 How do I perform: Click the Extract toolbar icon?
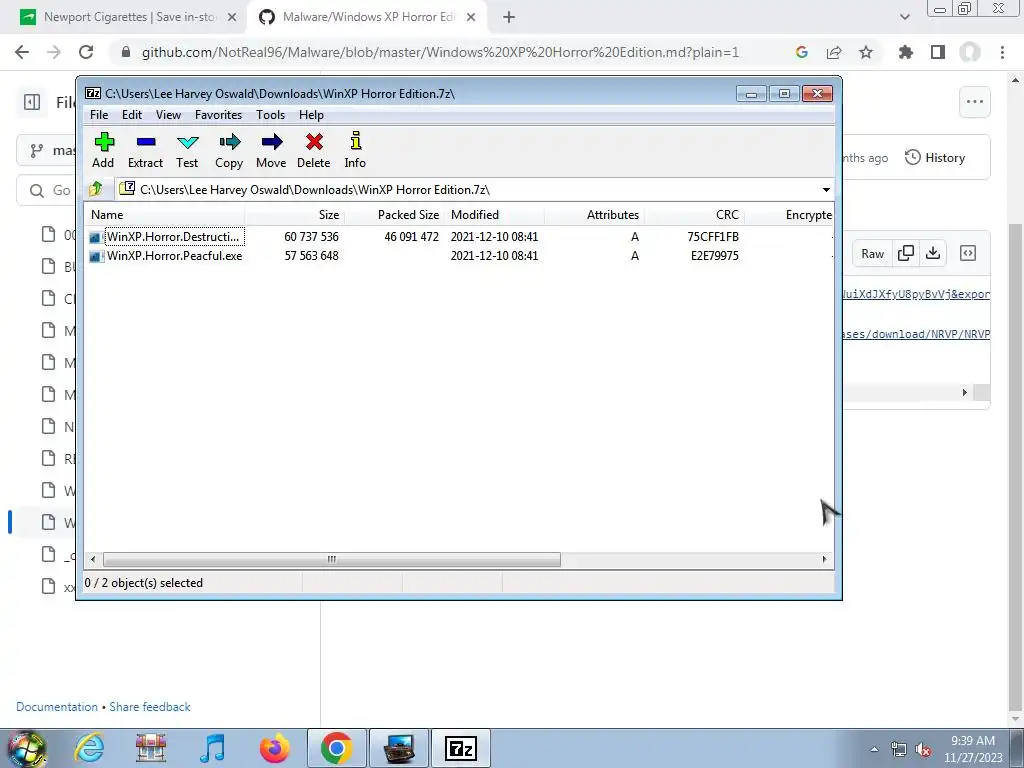[x=145, y=150]
